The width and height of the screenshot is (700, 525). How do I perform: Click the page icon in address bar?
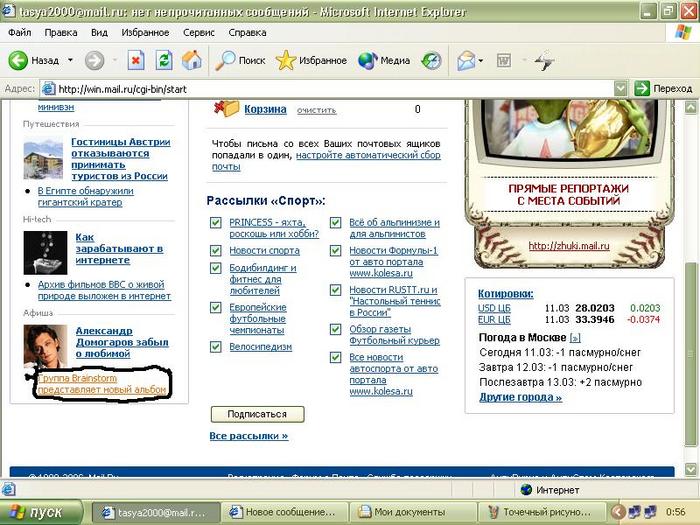pos(48,89)
